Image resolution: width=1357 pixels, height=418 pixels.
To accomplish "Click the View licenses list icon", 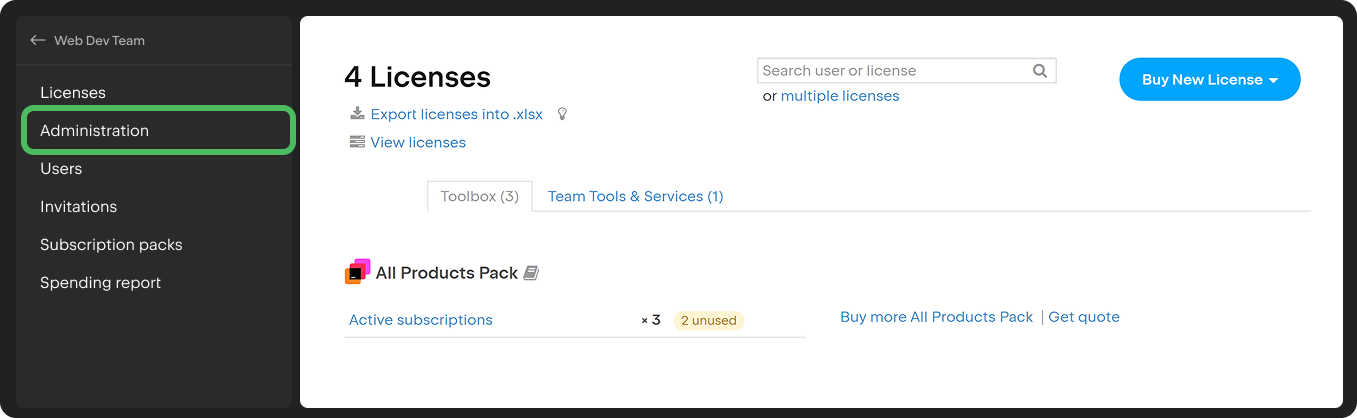I will [x=356, y=142].
